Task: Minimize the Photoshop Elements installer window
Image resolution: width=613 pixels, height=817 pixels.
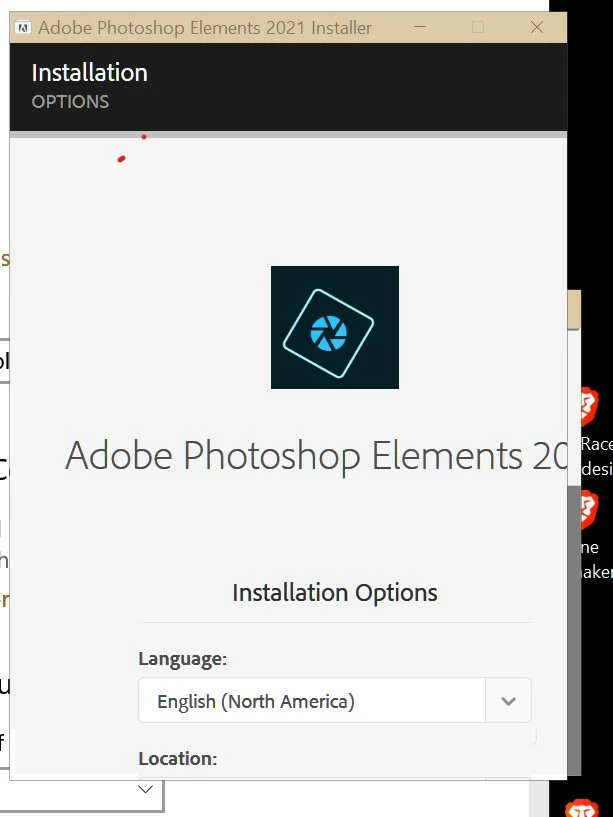Action: pyautogui.click(x=420, y=27)
